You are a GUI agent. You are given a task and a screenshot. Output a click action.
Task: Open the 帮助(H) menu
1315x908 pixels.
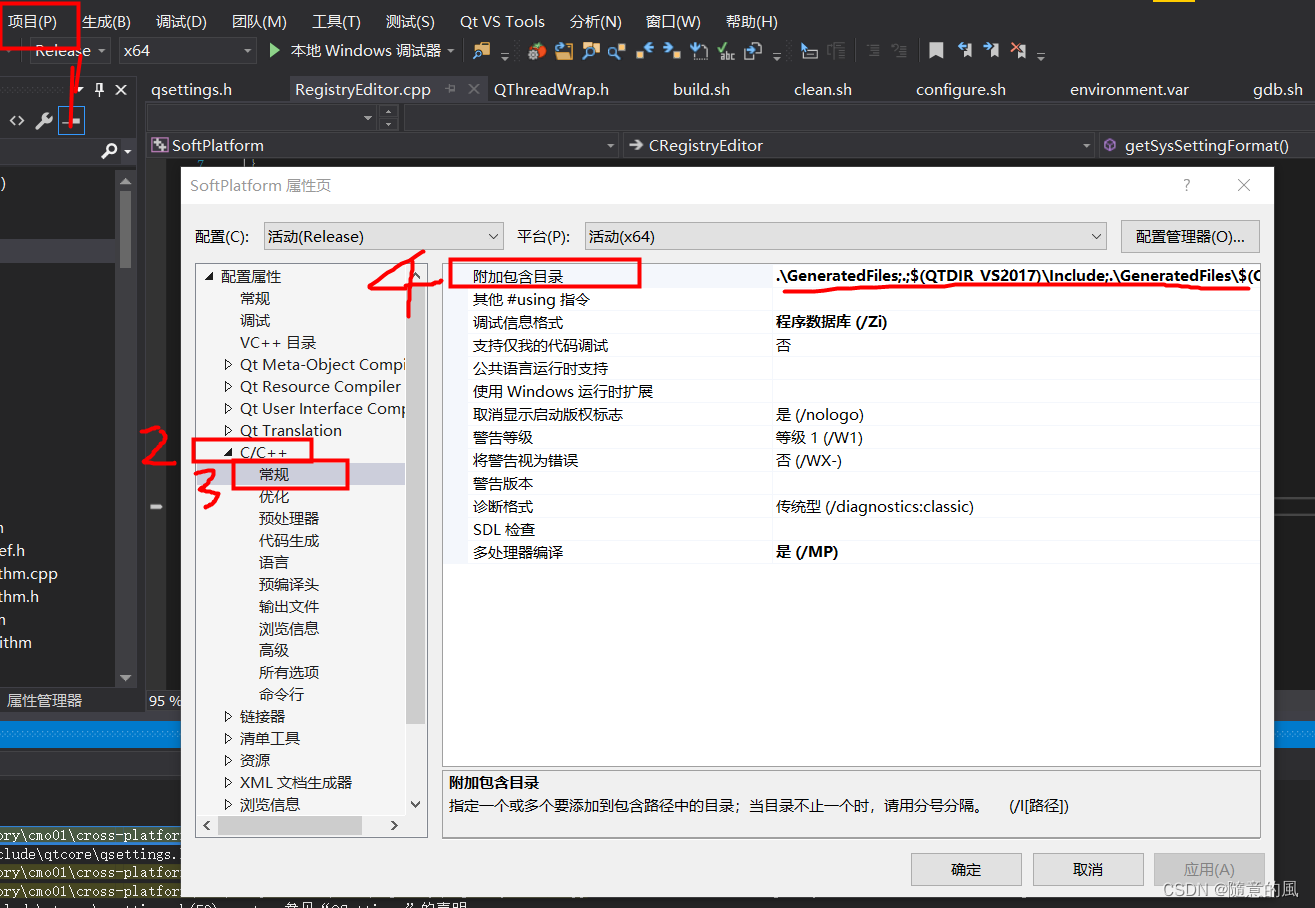click(751, 21)
